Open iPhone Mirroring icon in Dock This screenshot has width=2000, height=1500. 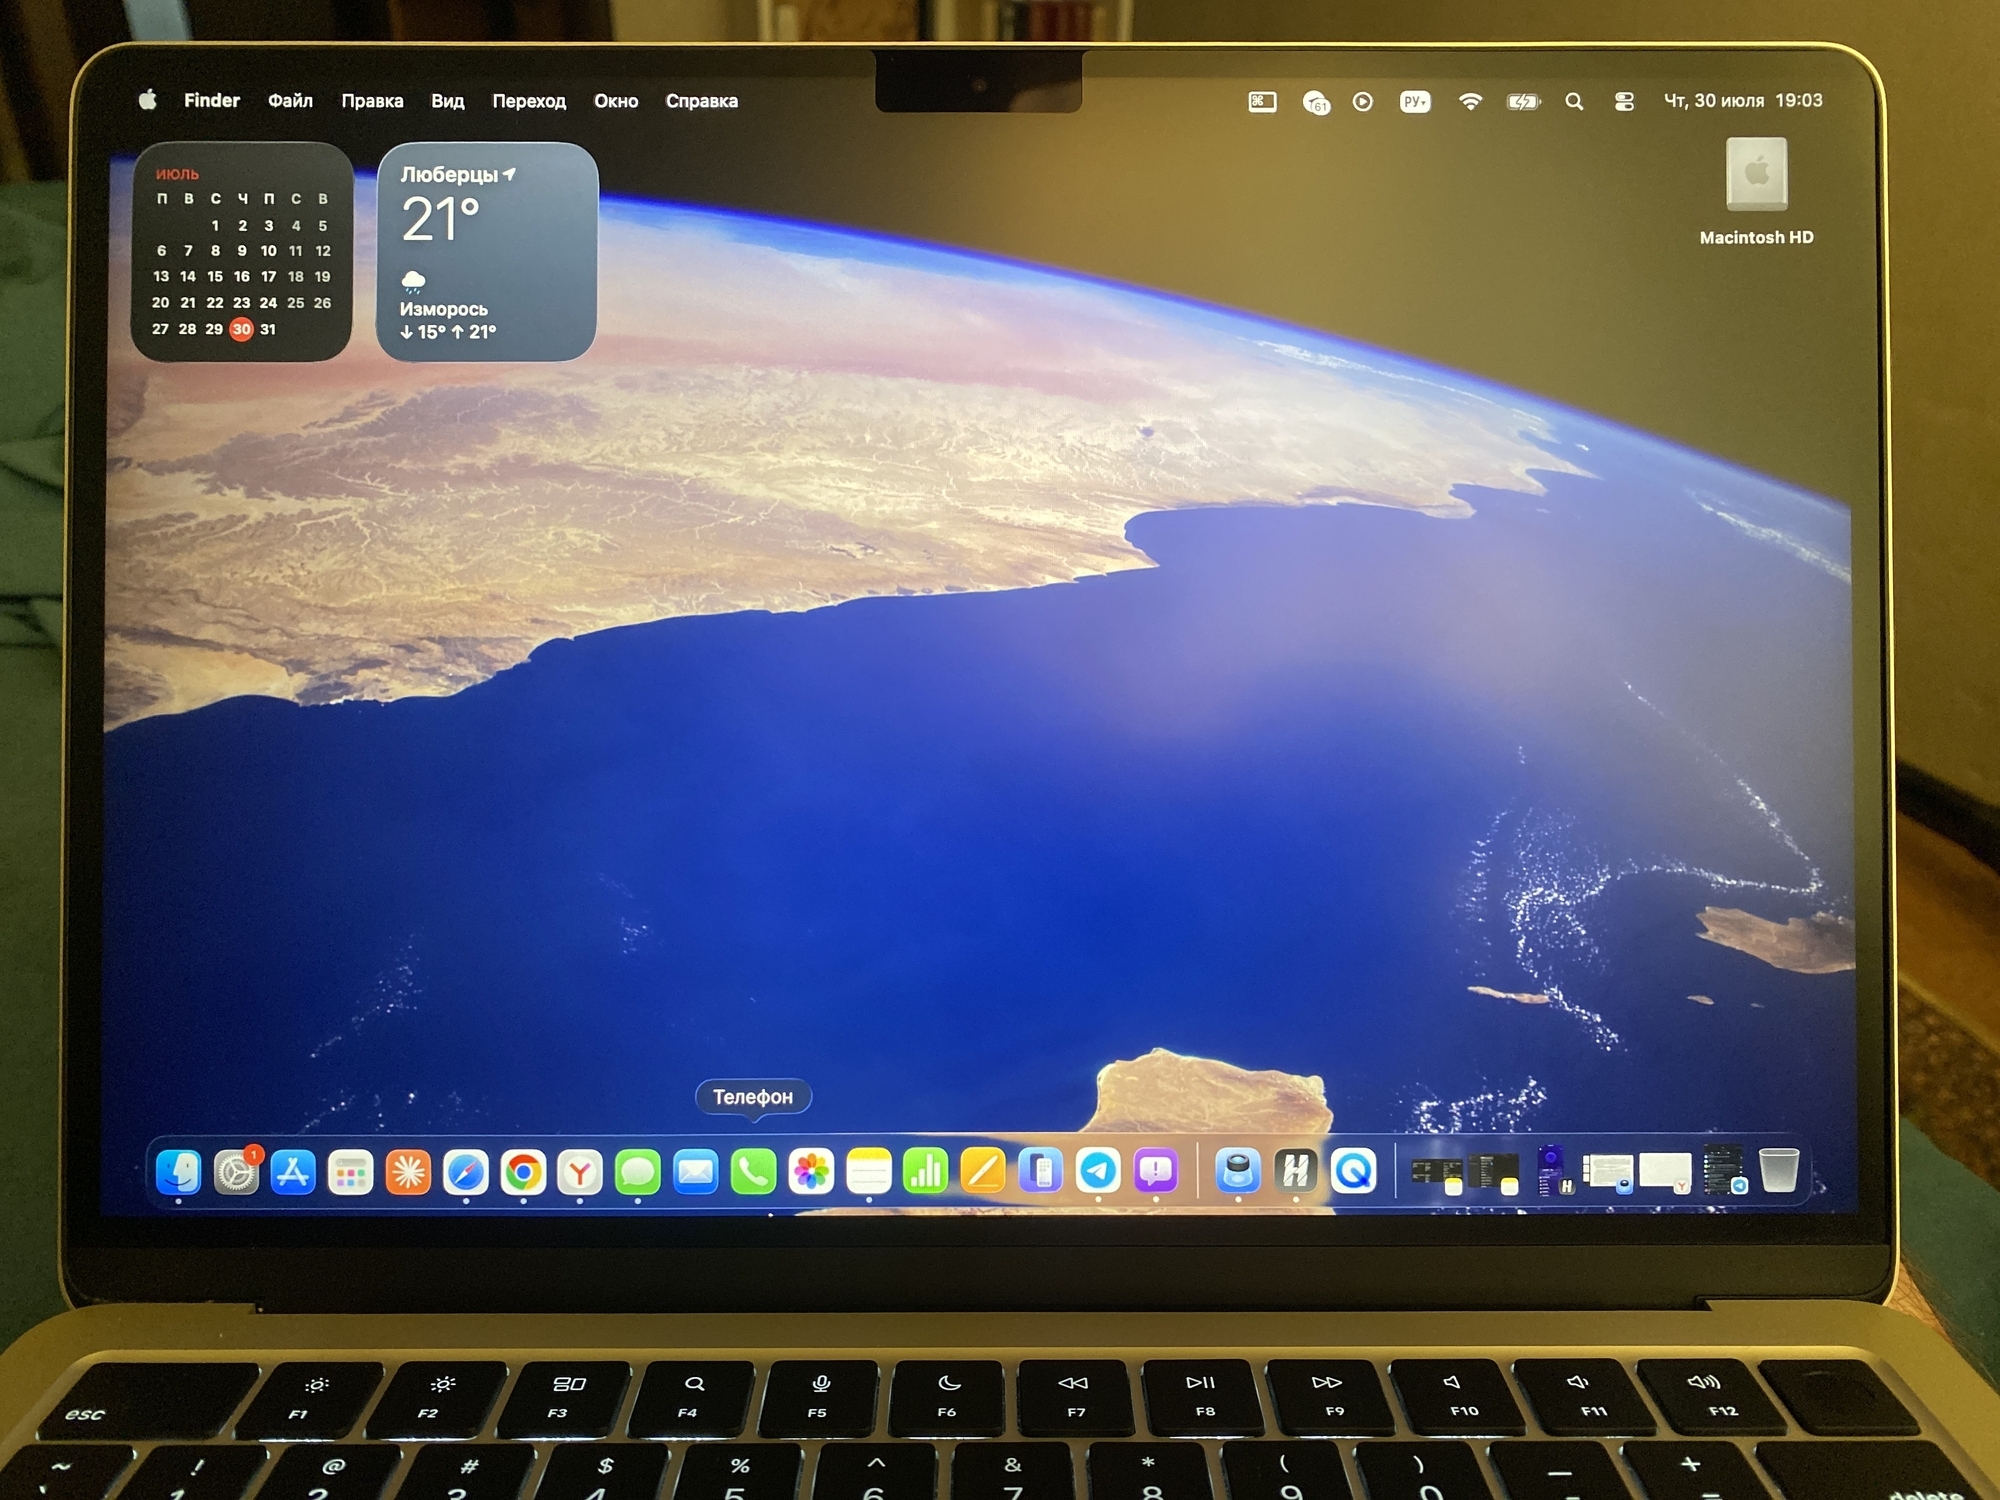pos(1041,1171)
